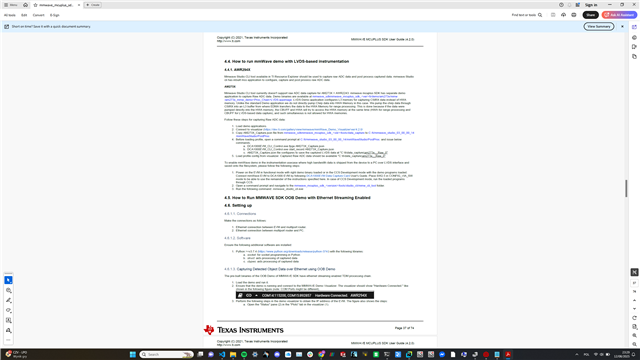Select the text recognition box tool
Screen dimensions: 640x360
click(9, 320)
